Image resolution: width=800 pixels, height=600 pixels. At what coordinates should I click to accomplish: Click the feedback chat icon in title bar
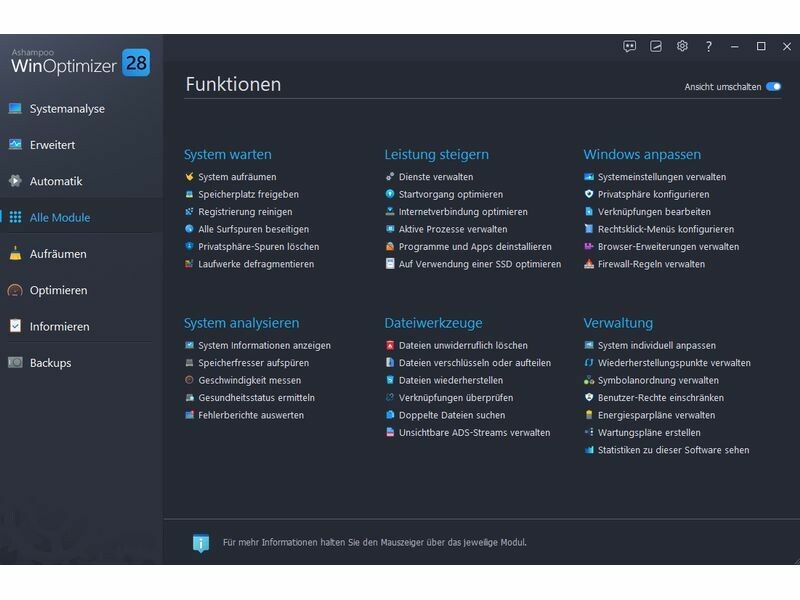pos(630,46)
